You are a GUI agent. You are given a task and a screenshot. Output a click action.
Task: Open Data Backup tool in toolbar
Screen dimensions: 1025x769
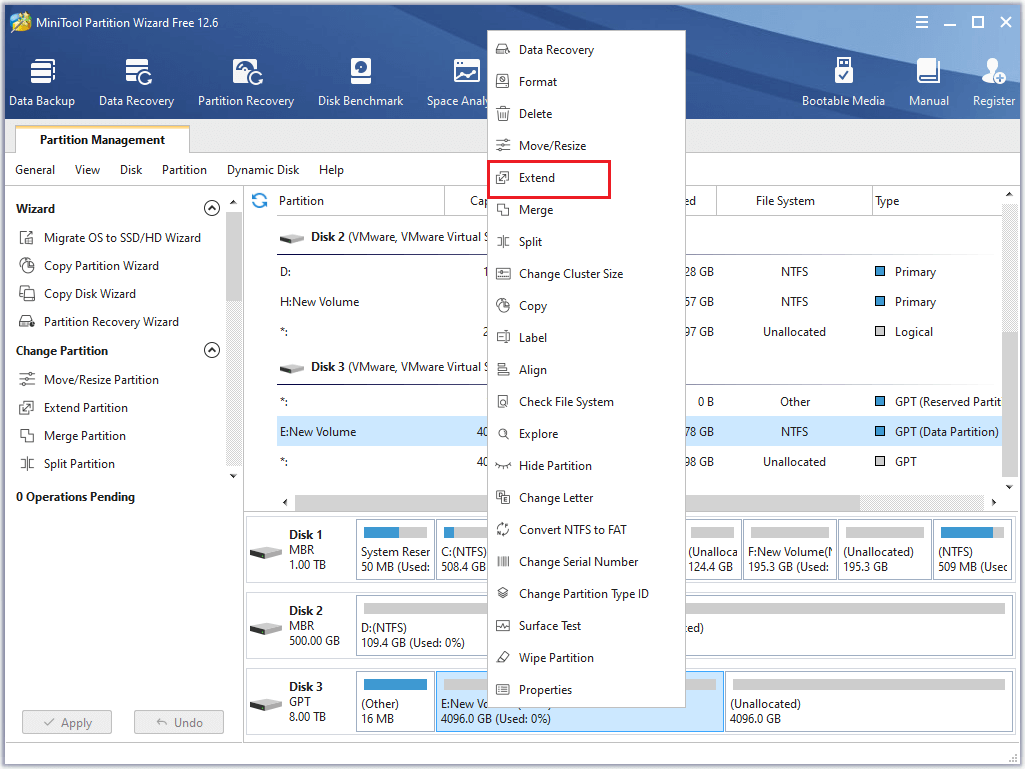point(42,82)
